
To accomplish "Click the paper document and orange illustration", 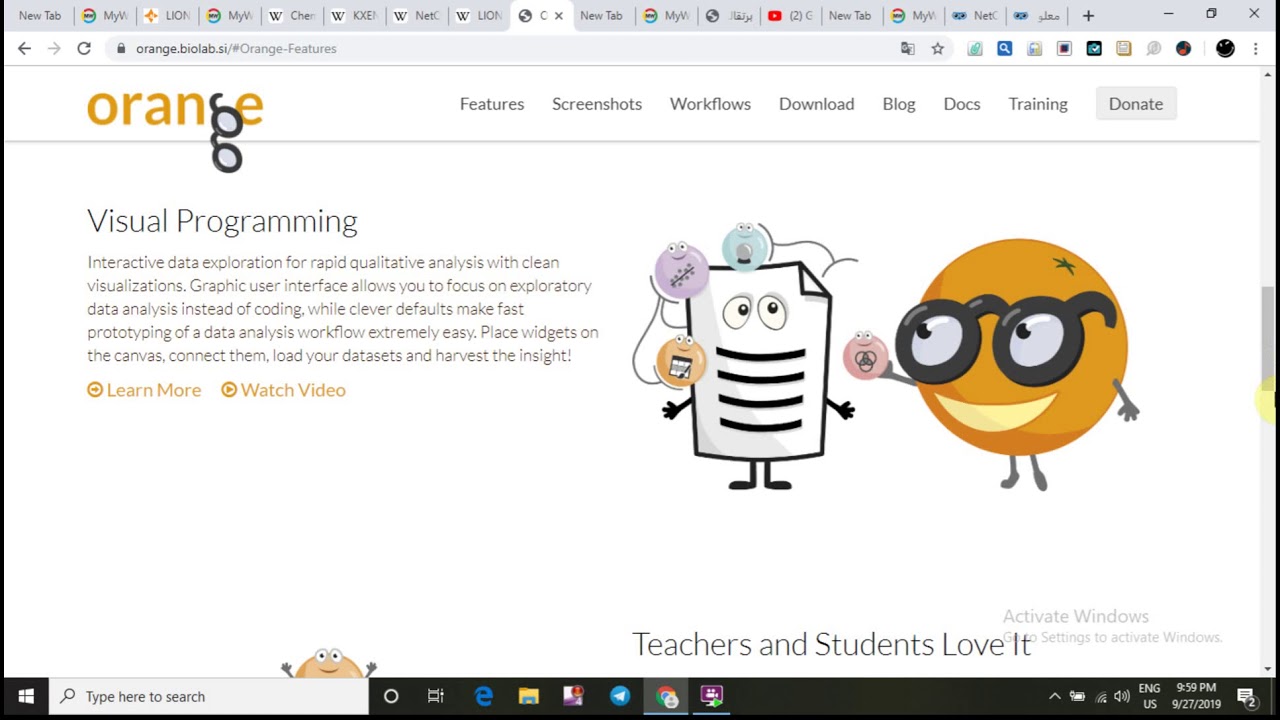I will 885,357.
